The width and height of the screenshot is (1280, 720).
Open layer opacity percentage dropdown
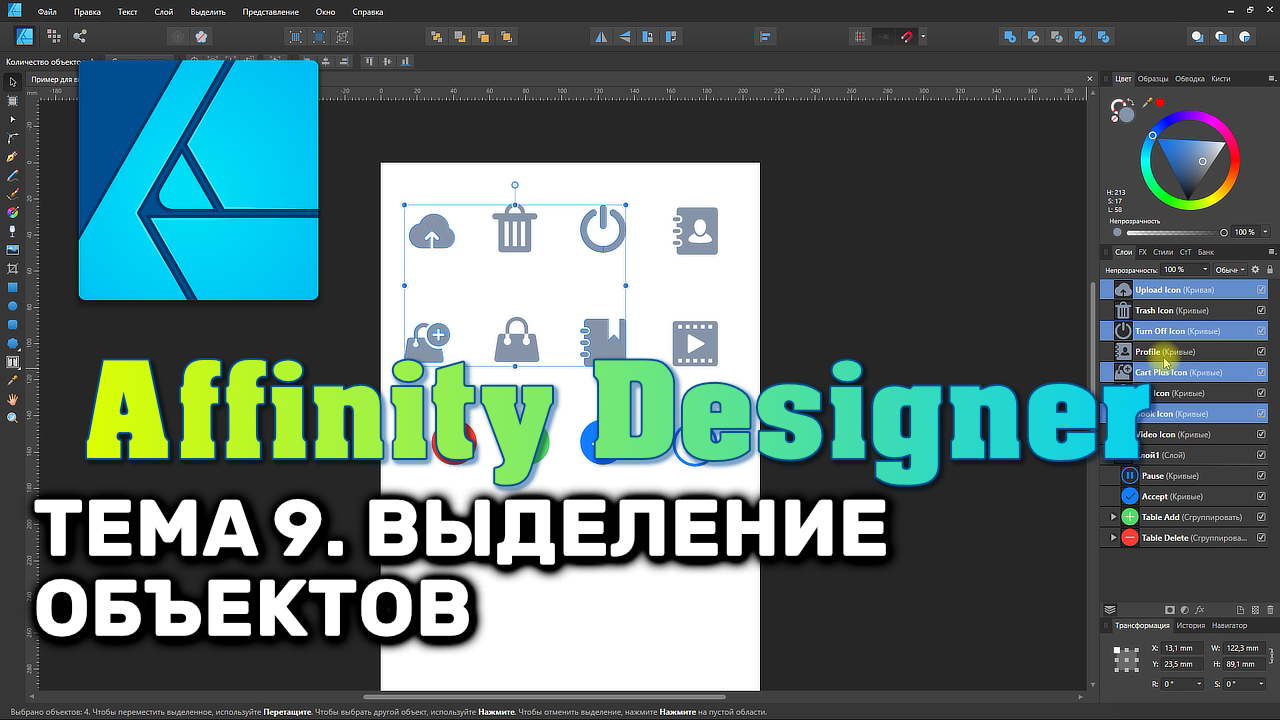click(1204, 270)
